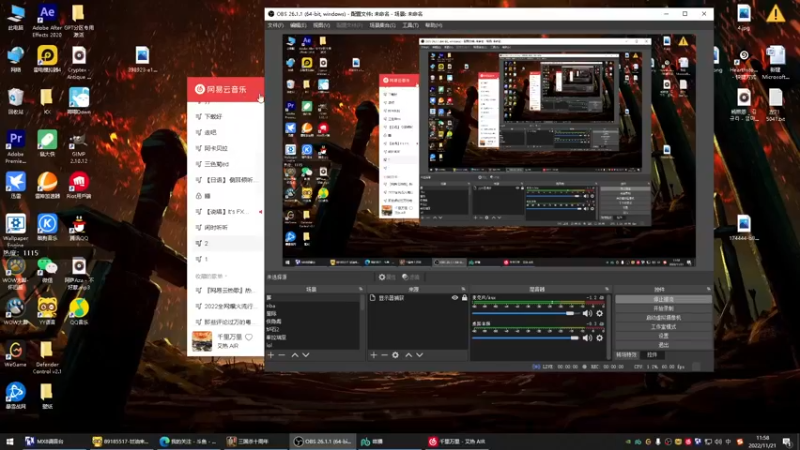Image resolution: width=800 pixels, height=450 pixels.
Task: Move source up with arrow in Sources
Action: pos(409,355)
